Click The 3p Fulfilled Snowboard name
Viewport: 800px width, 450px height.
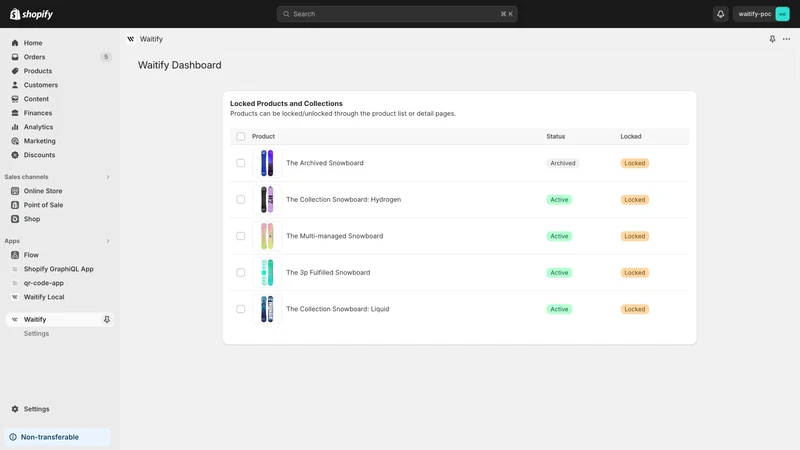tap(328, 272)
